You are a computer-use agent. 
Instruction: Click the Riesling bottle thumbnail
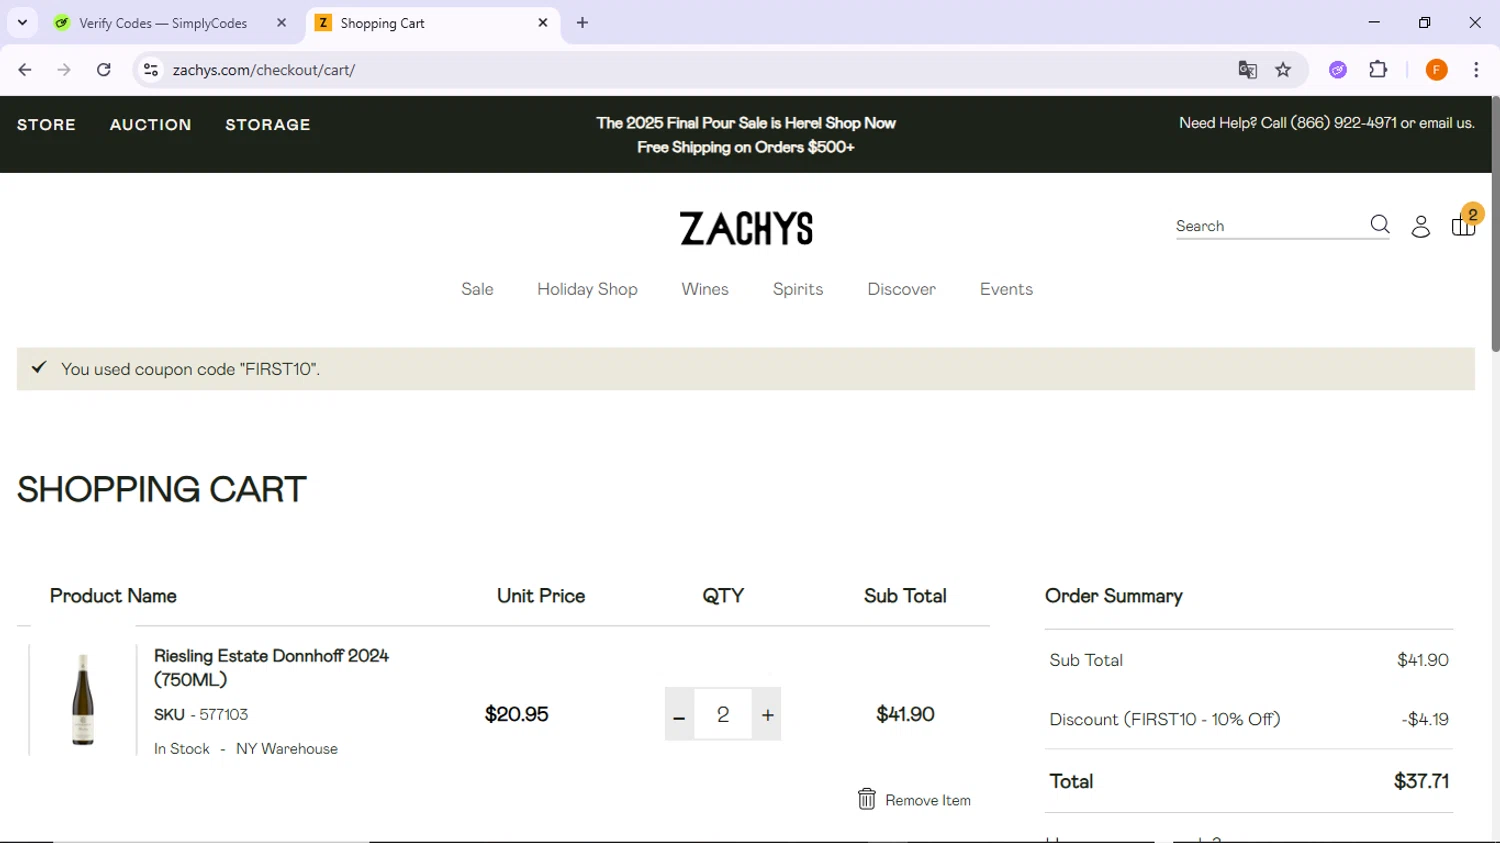[83, 700]
